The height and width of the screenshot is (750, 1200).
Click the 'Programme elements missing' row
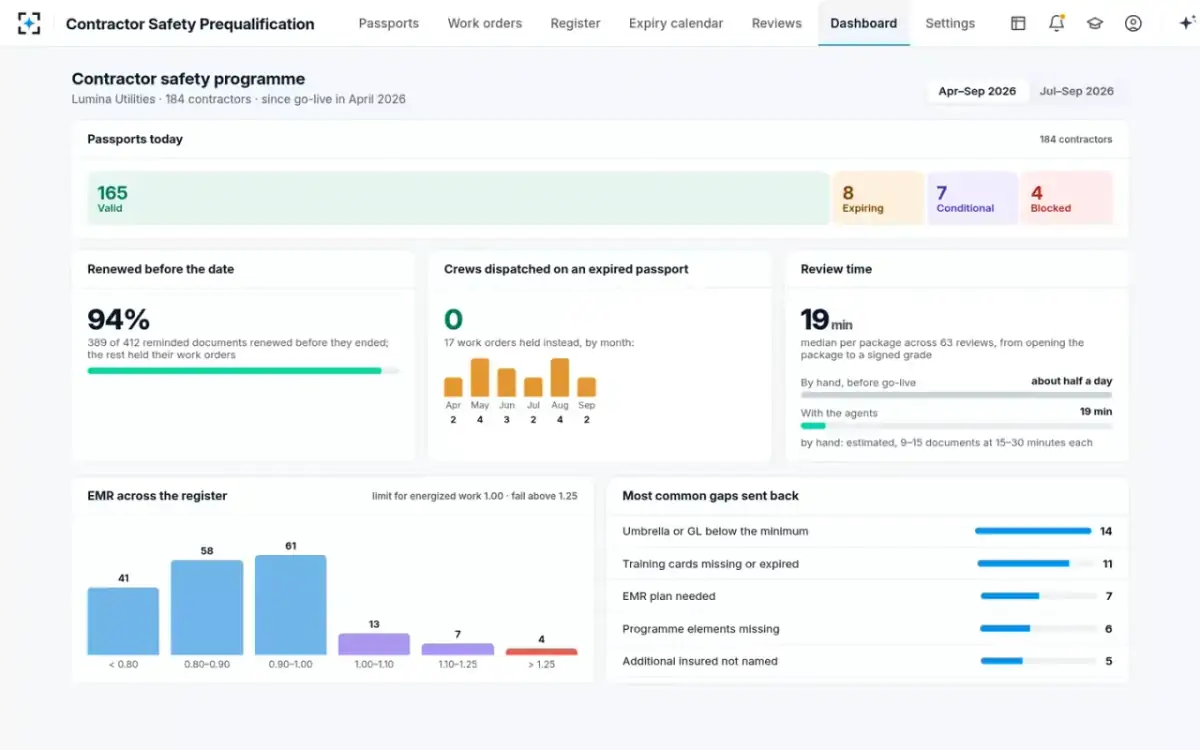[x=868, y=629]
